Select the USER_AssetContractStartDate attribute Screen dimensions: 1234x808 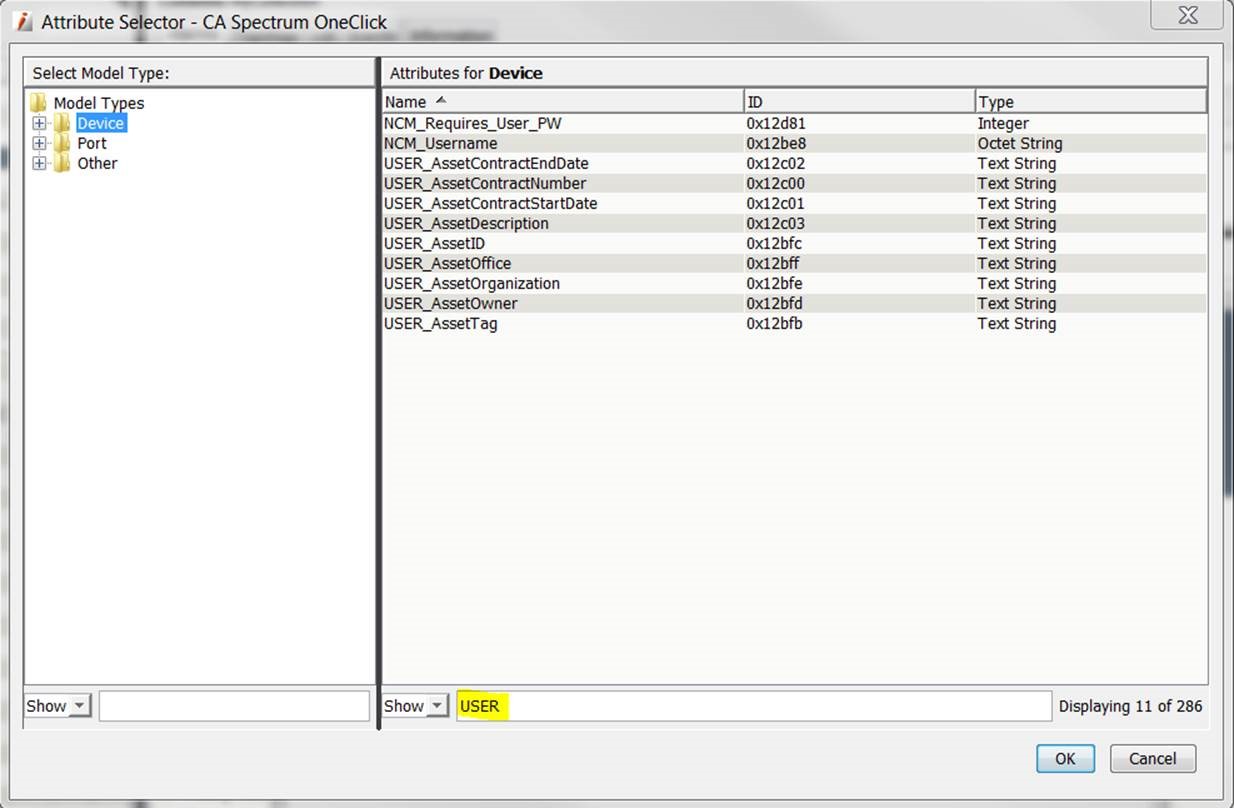794,203
